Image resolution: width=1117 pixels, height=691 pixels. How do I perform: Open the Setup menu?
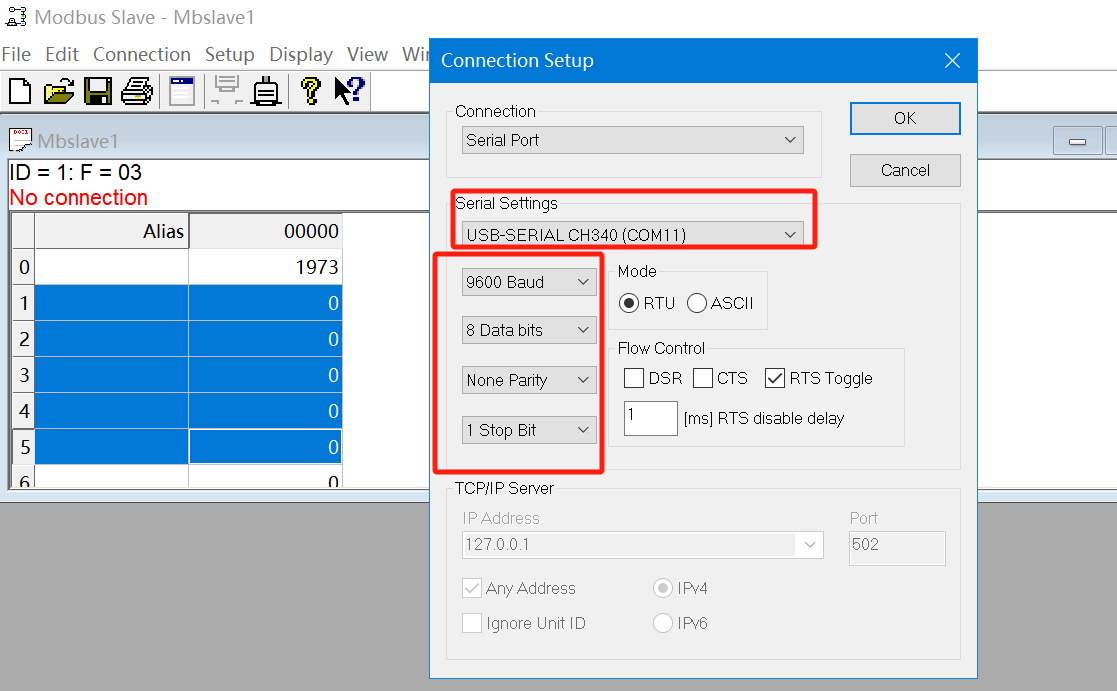(x=229, y=55)
